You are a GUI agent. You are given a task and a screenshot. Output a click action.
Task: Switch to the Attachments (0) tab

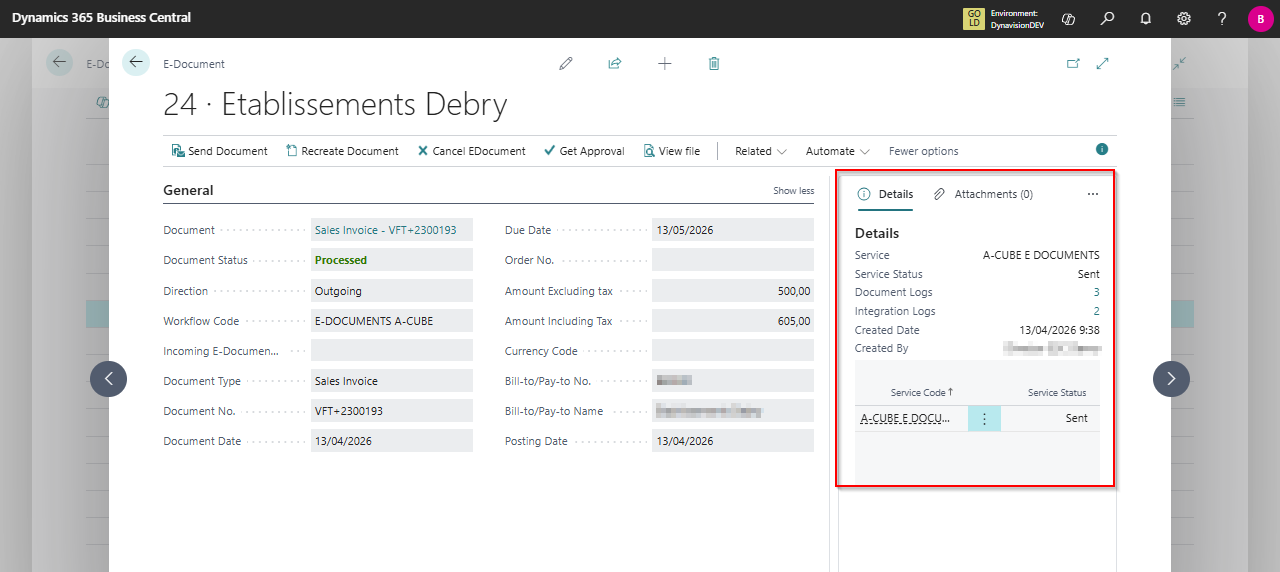coord(983,194)
